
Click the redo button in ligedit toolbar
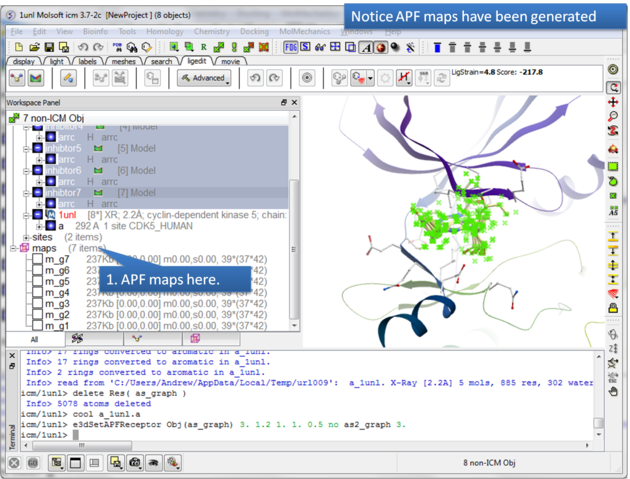pos(274,78)
